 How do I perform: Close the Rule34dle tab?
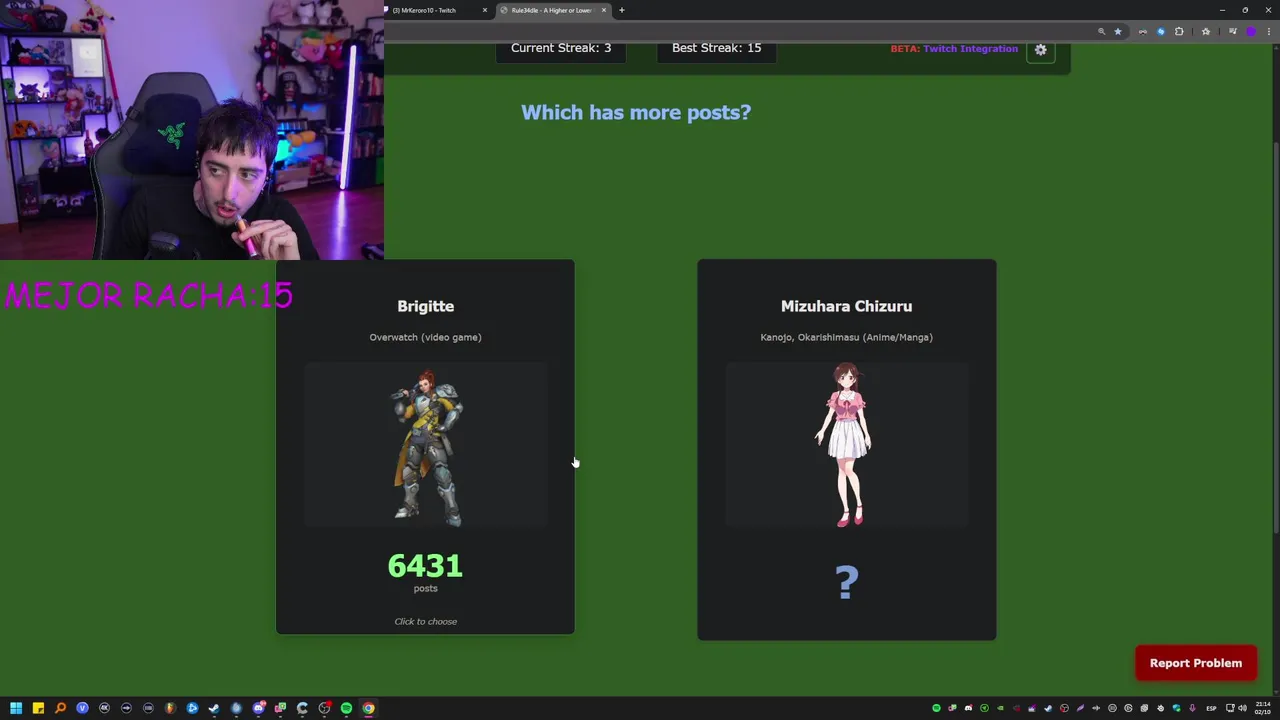603,10
